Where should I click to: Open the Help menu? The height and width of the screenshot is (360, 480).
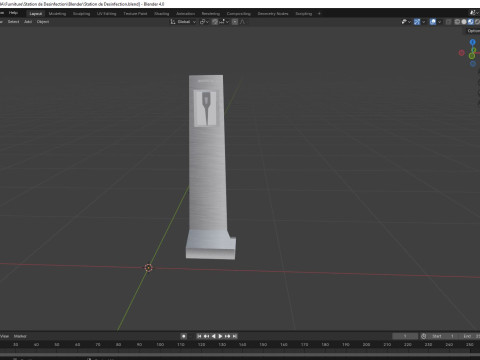[x=13, y=13]
